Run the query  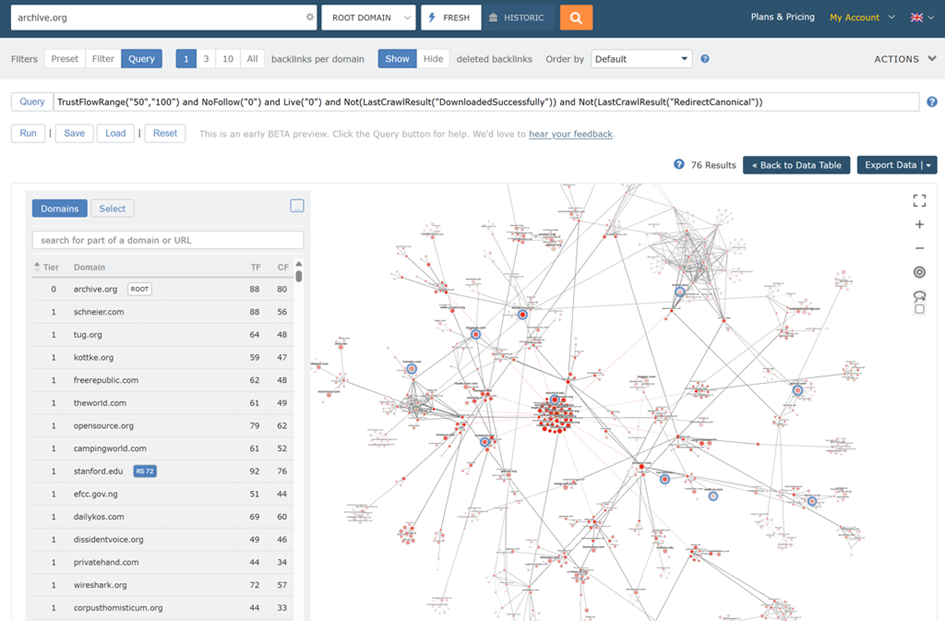point(28,133)
